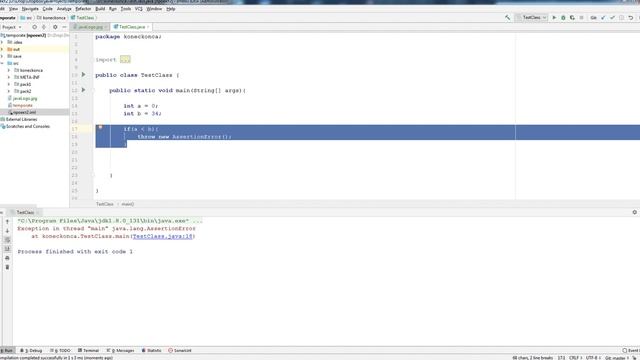Screen dimensions: 640x360
Task: Close the TestClass.java editor tab
Action: pyautogui.click(x=148, y=27)
